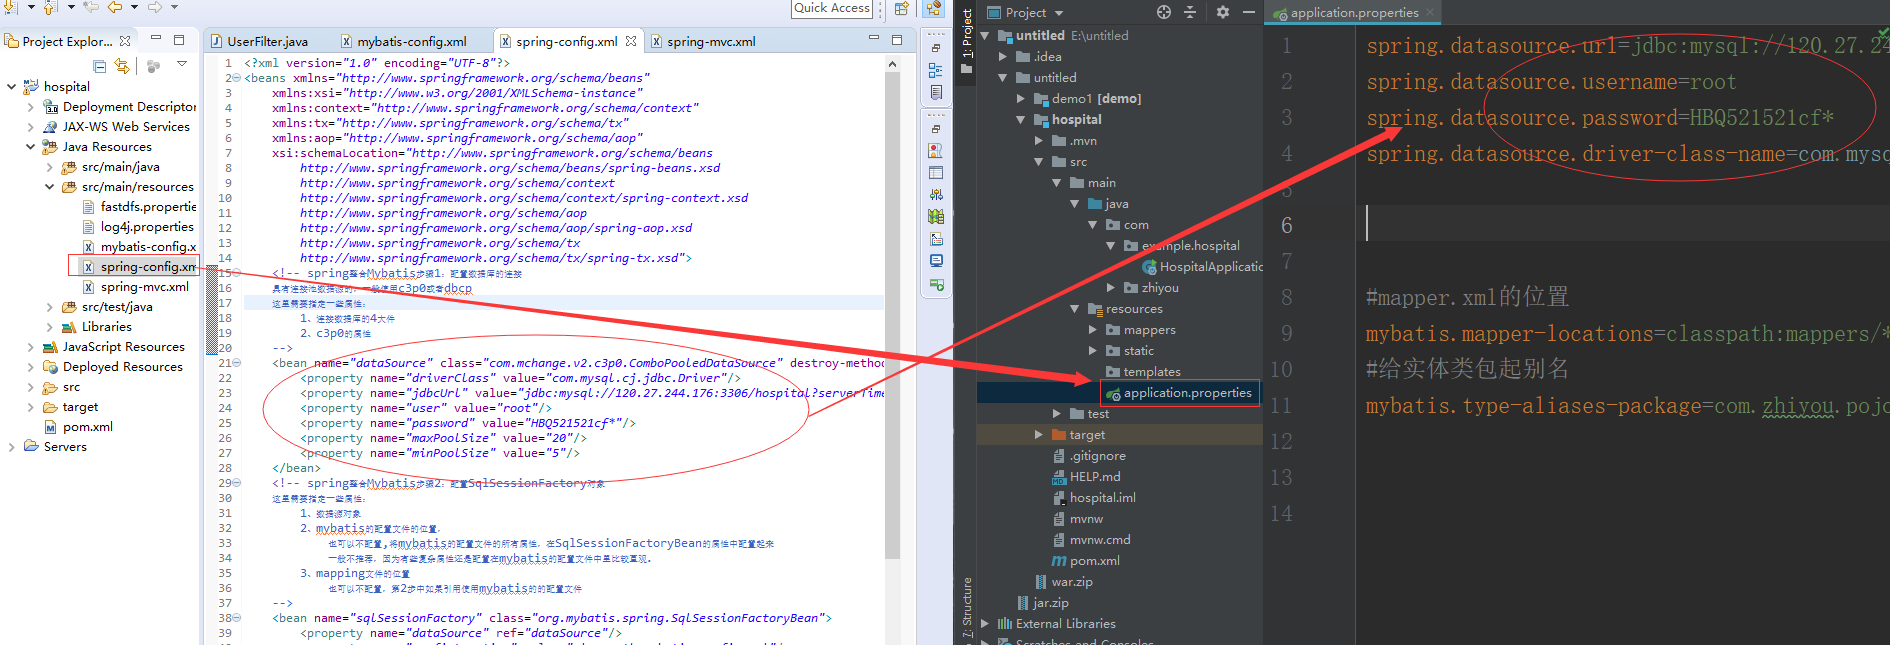1890x645 pixels.
Task: Select the IntelliJ application.properties editor tab
Action: pos(1352,12)
